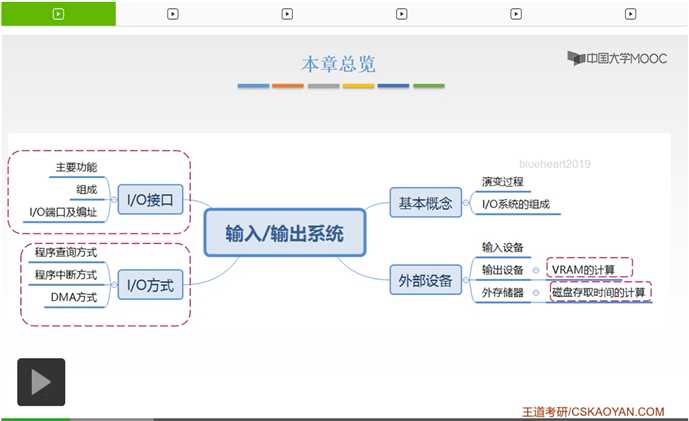
Task: Open the third video section tab
Action: coord(287,14)
